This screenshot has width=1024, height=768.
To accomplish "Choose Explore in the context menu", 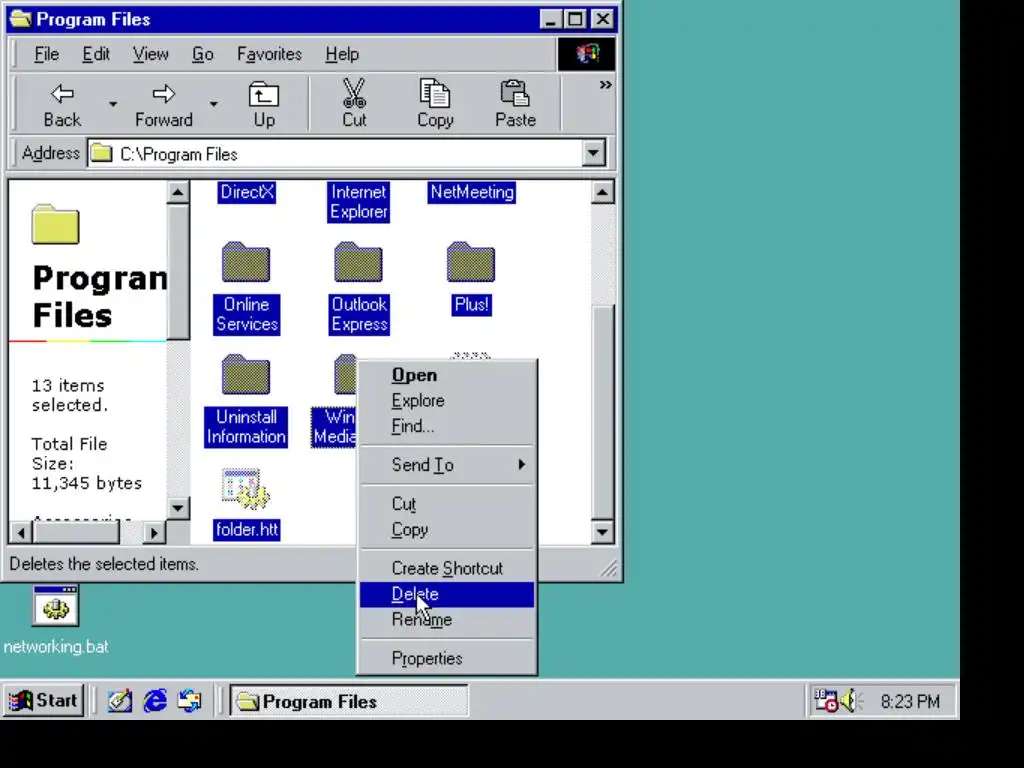I will 447,400.
